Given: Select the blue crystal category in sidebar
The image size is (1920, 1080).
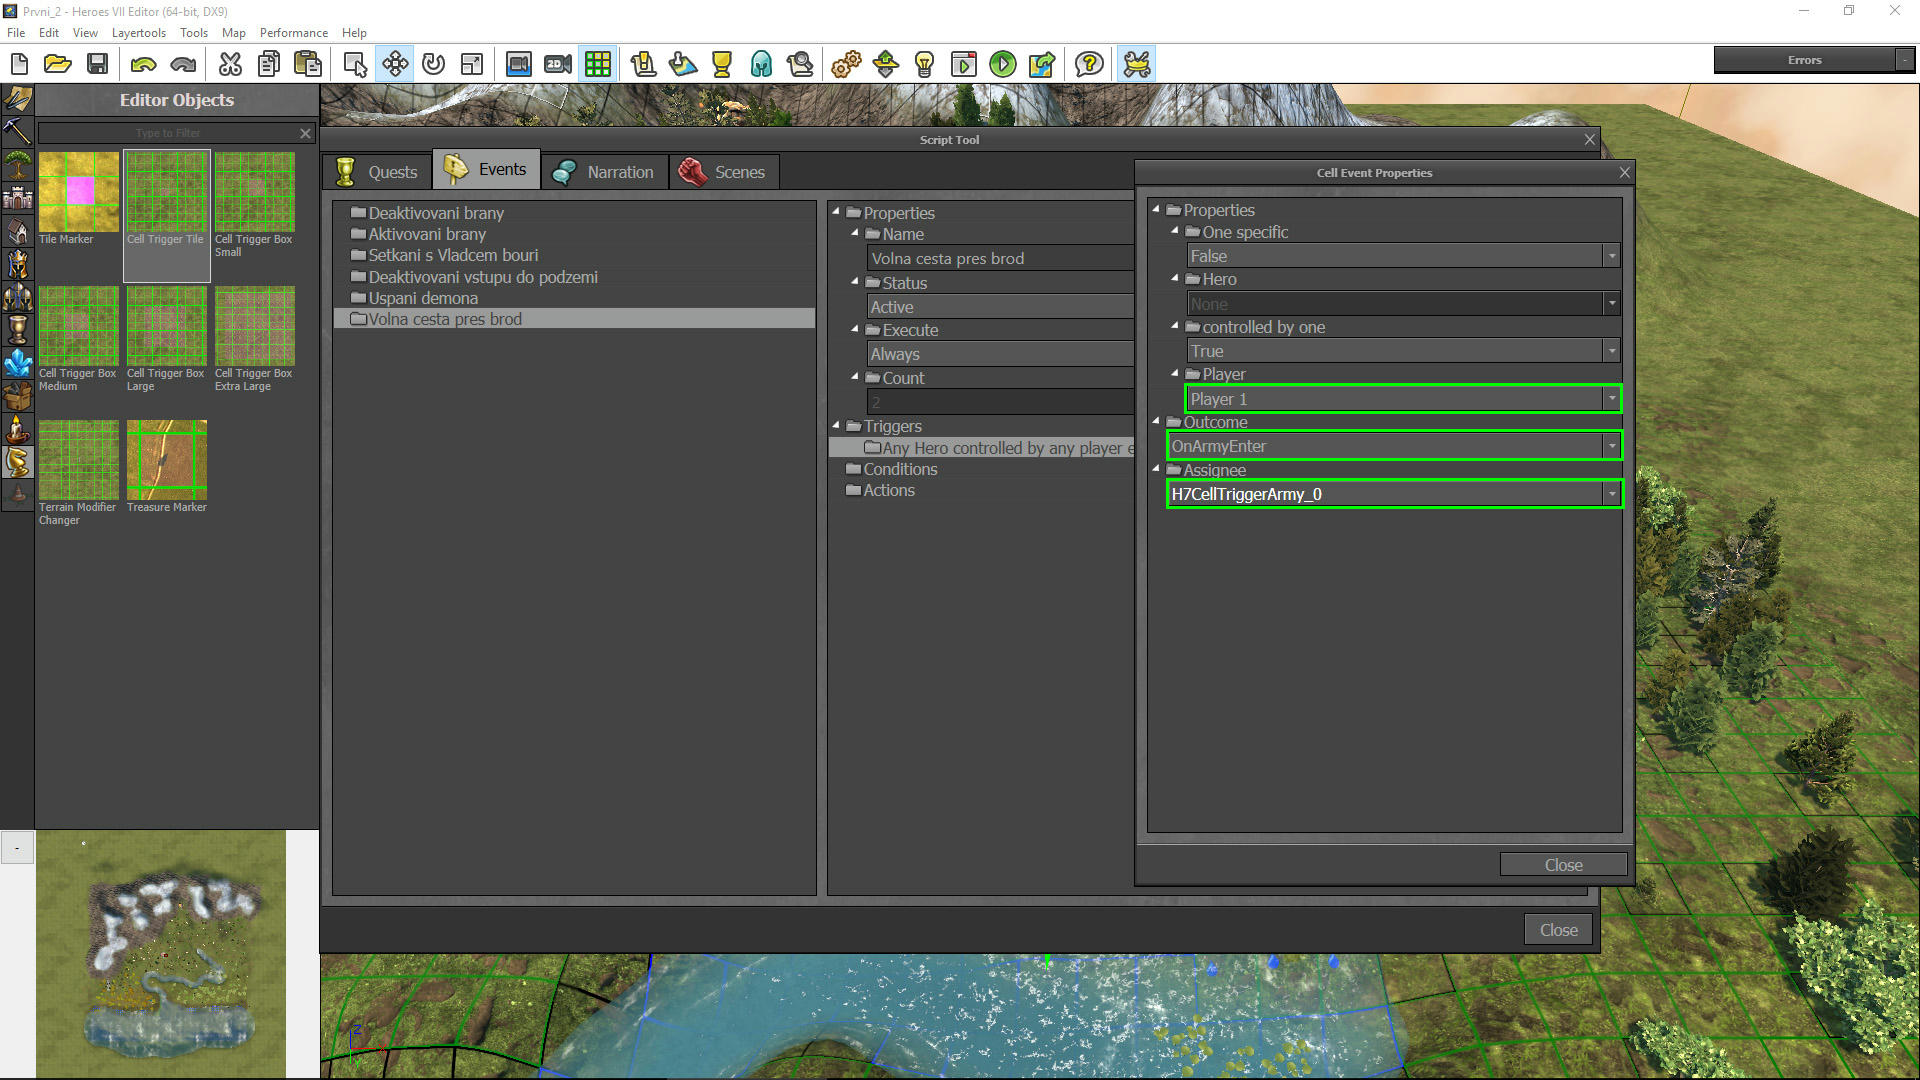Looking at the screenshot, I should pos(17,362).
